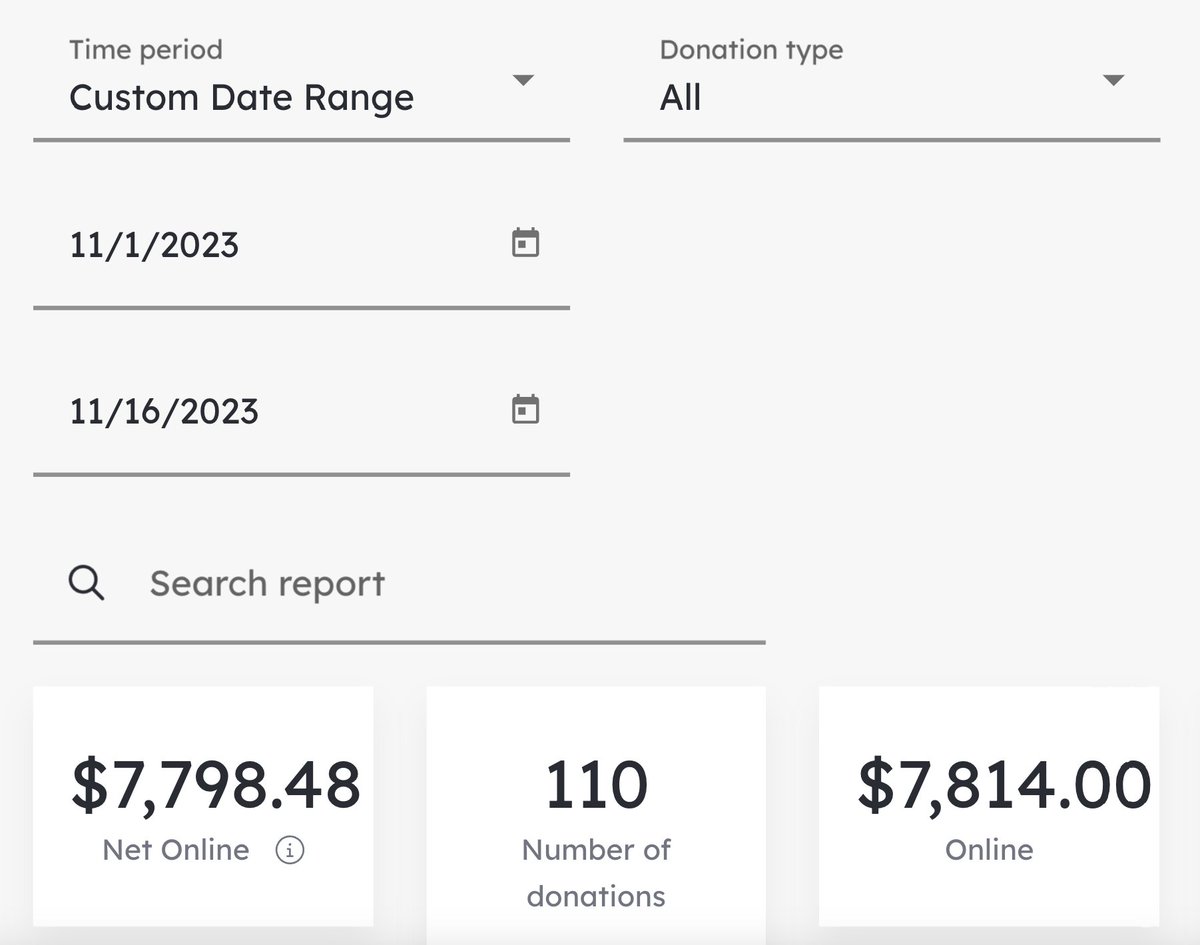Open calendar picker for 11/1/2023 start date
Viewport: 1200px width, 945px height.
point(525,243)
